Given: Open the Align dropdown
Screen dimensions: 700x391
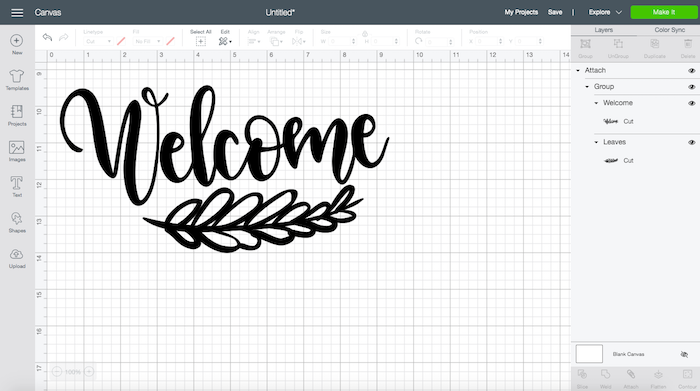Looking at the screenshot, I should pyautogui.click(x=254, y=42).
